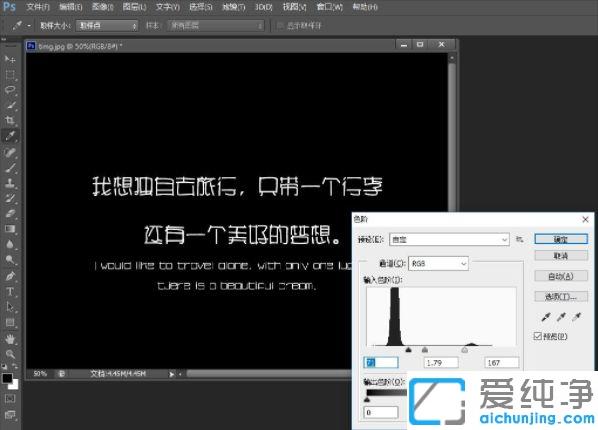Viewport: 598px width, 430px height.
Task: Click the 自动(A) auto button
Action: (x=561, y=276)
